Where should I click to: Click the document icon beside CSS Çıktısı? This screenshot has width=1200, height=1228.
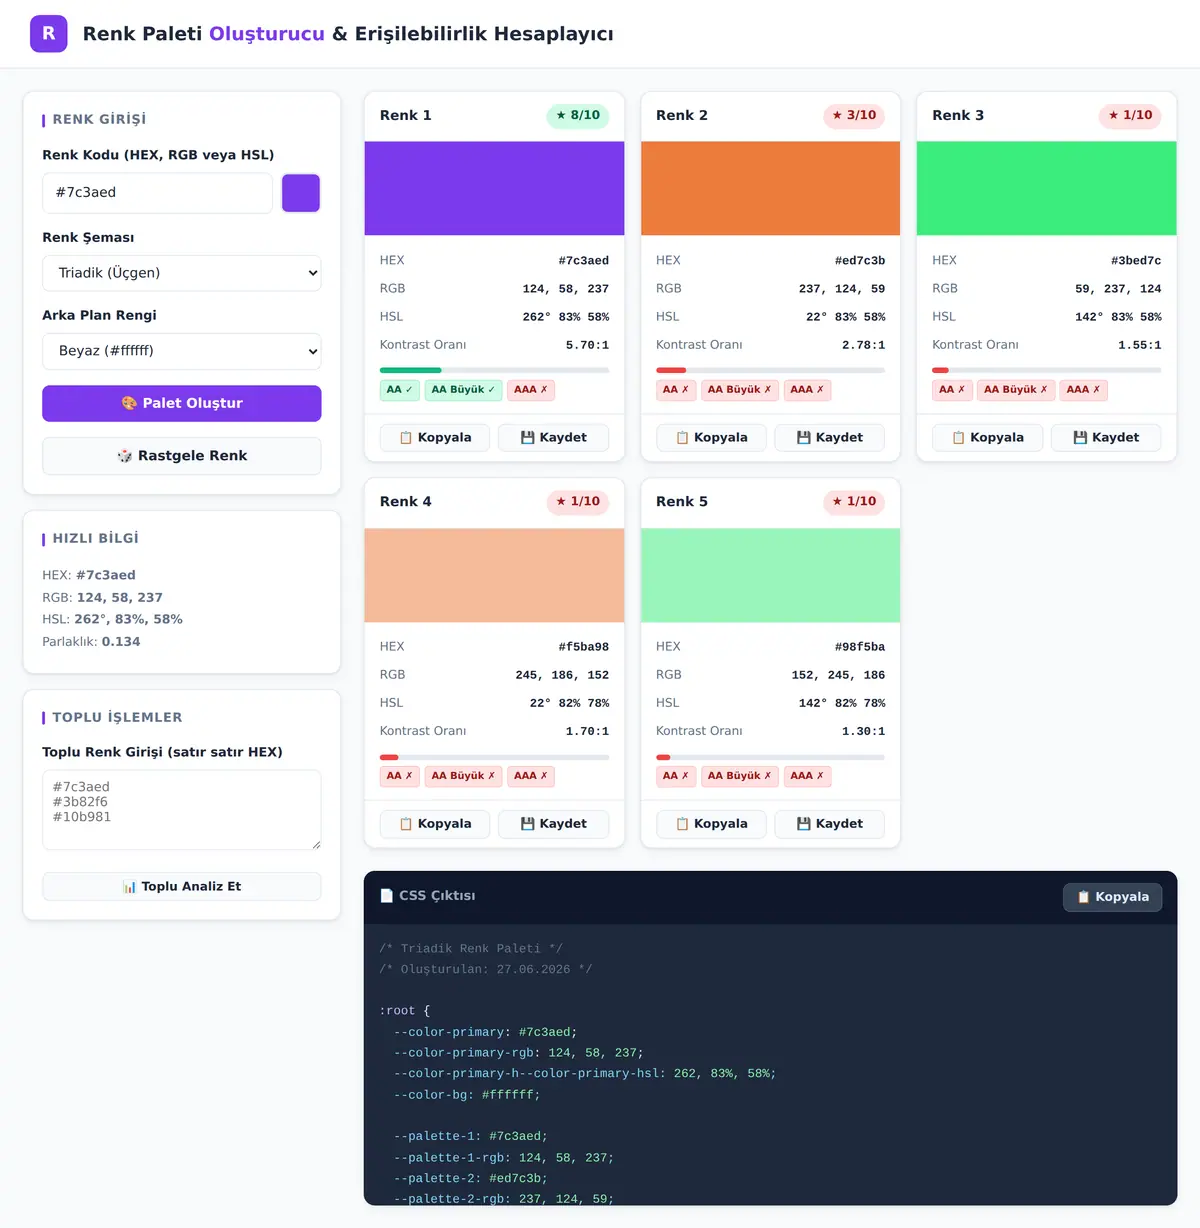tap(387, 896)
